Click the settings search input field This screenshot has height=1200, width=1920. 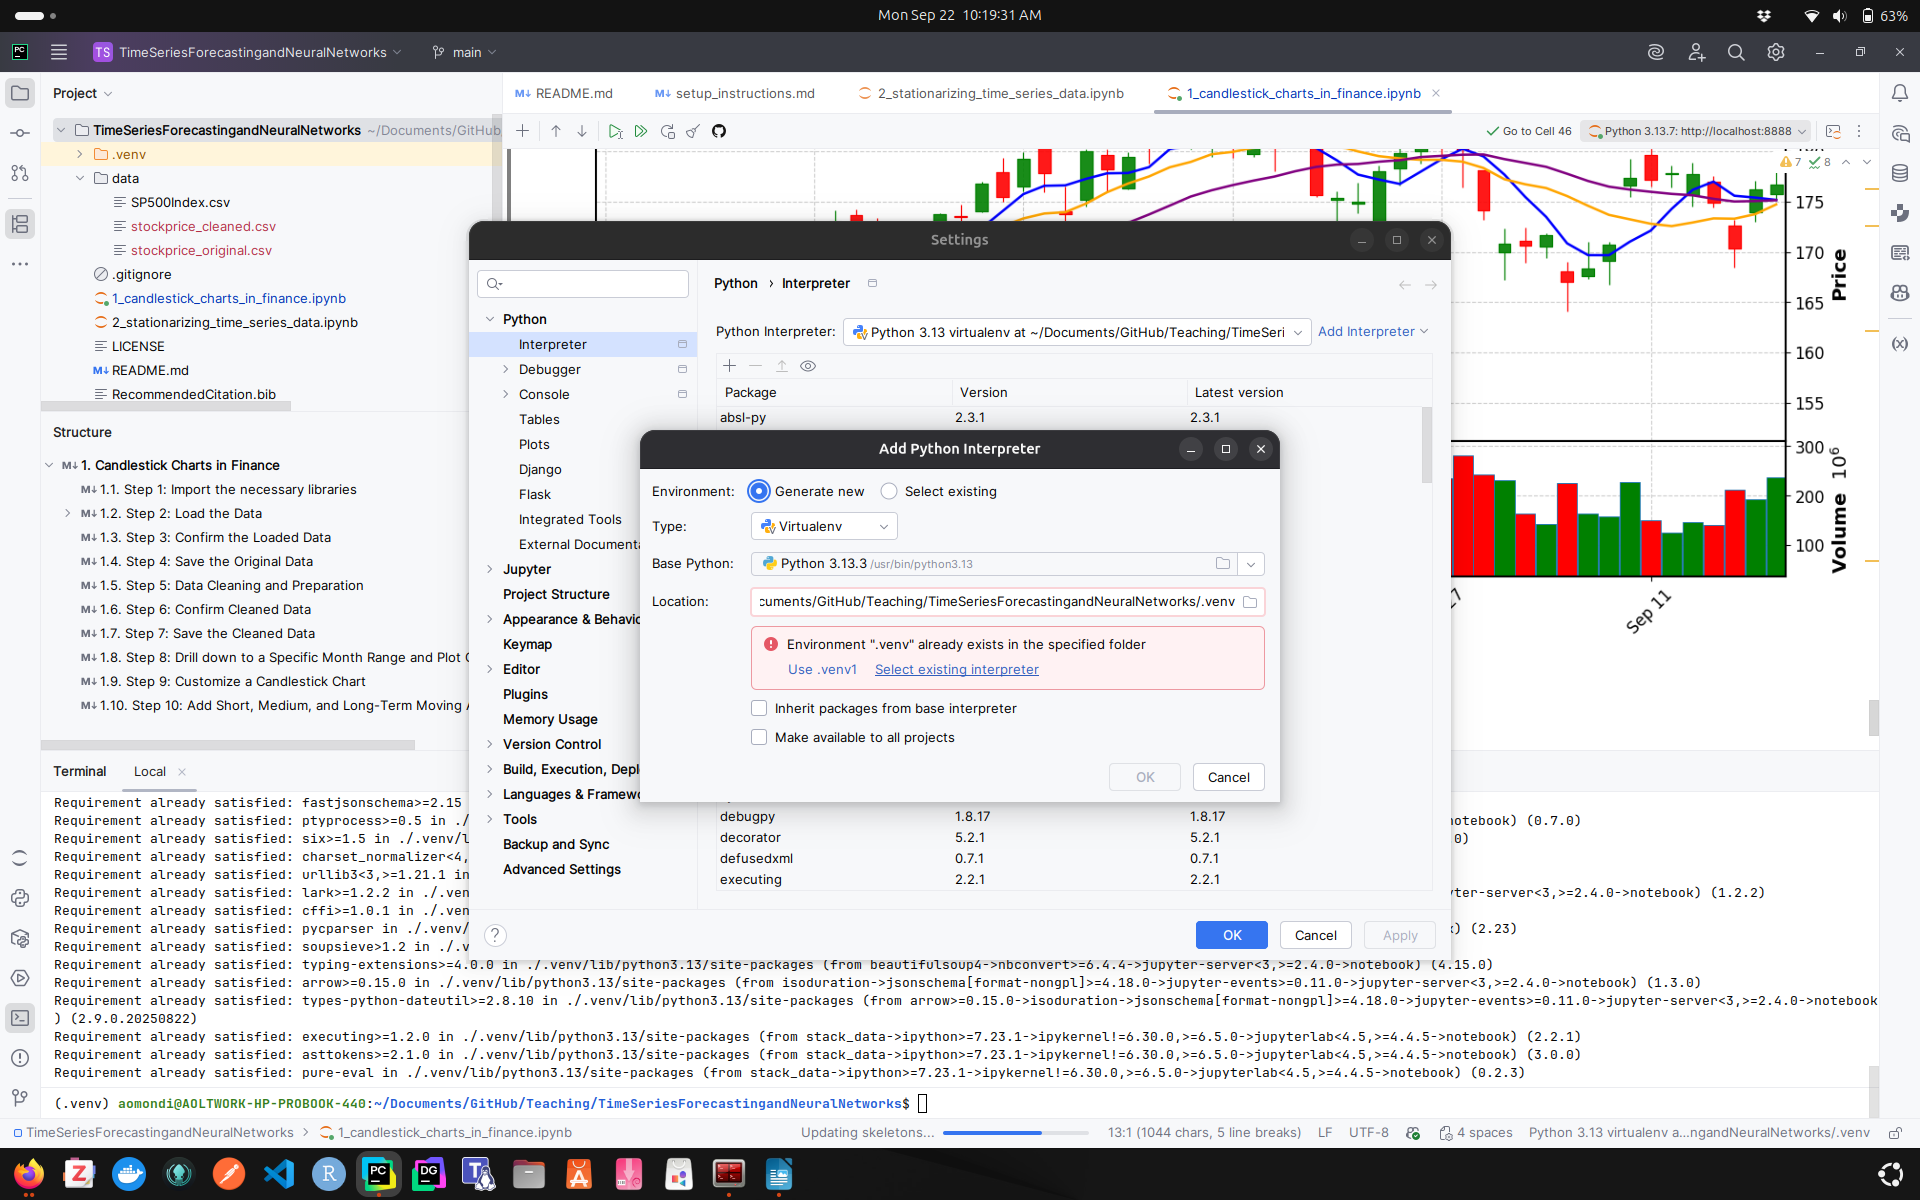590,284
